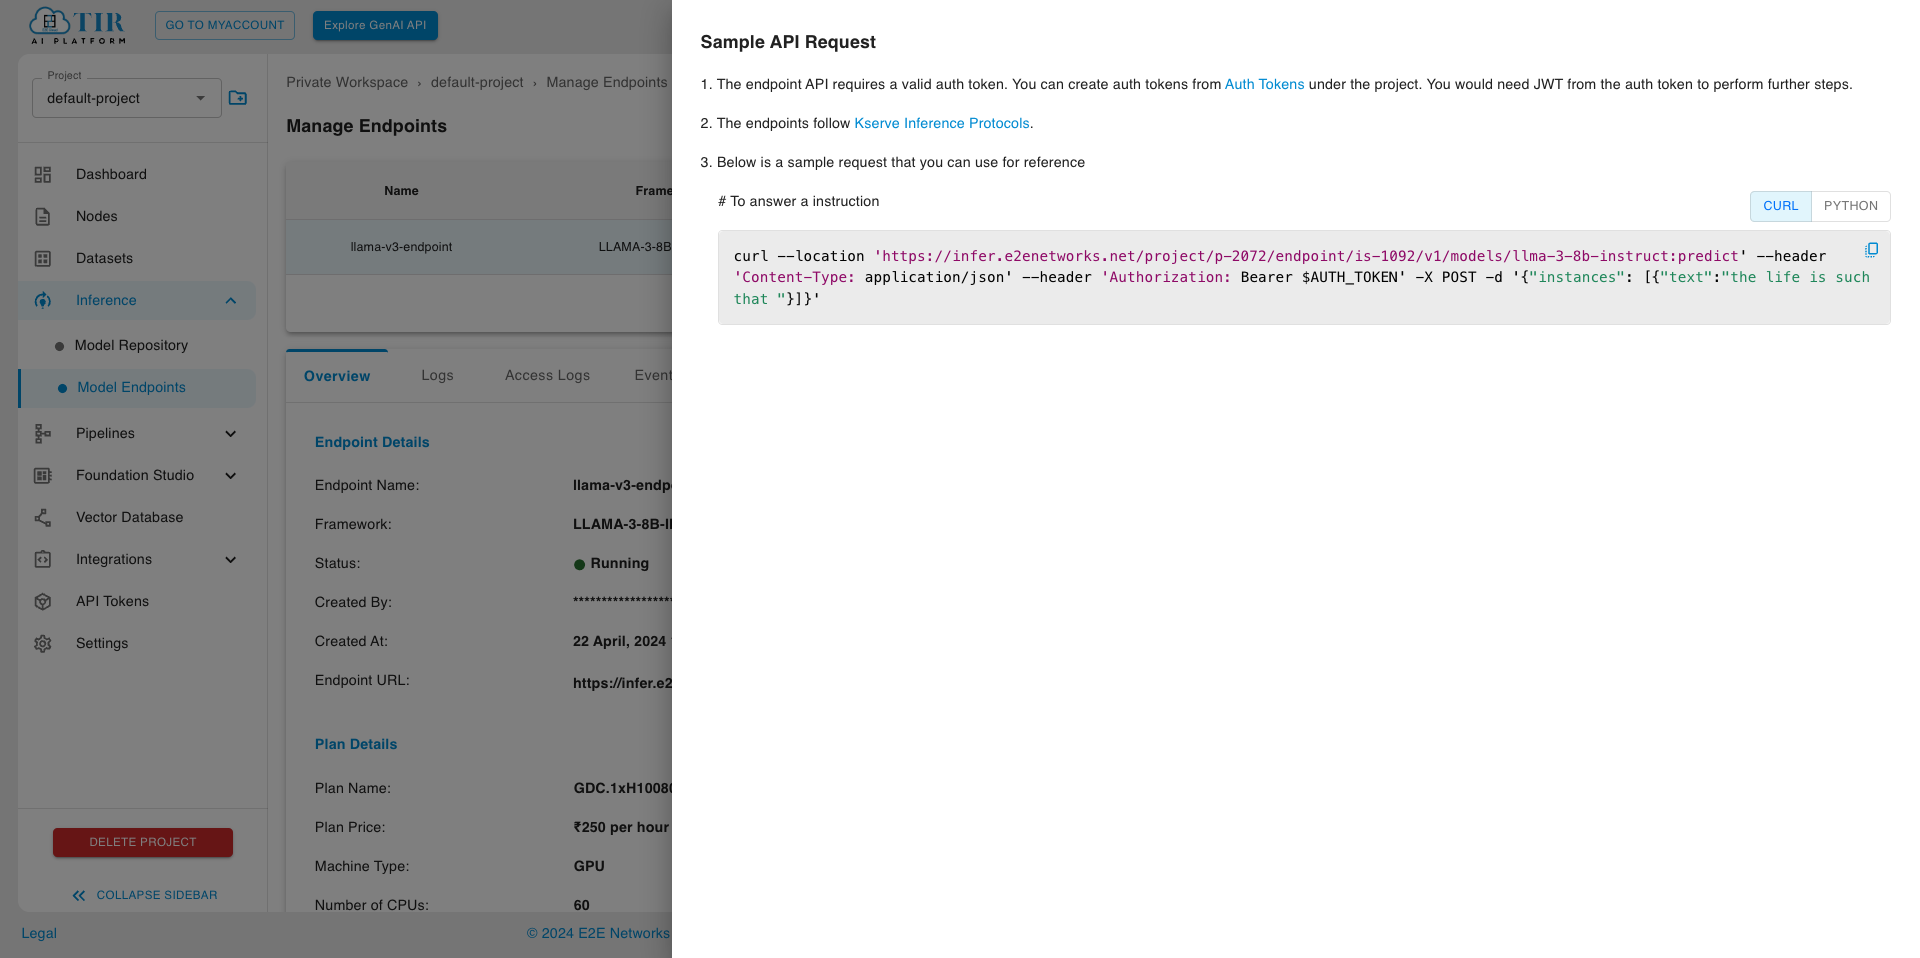Click the Integrations icon
The width and height of the screenshot is (1920, 958).
pyautogui.click(x=43, y=559)
